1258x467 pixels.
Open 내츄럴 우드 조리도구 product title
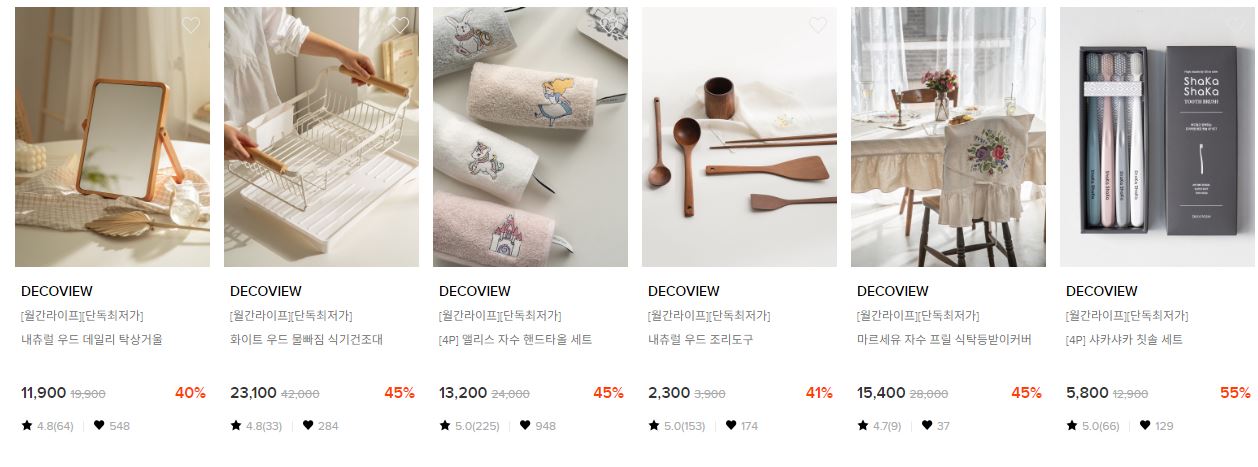(x=700, y=340)
